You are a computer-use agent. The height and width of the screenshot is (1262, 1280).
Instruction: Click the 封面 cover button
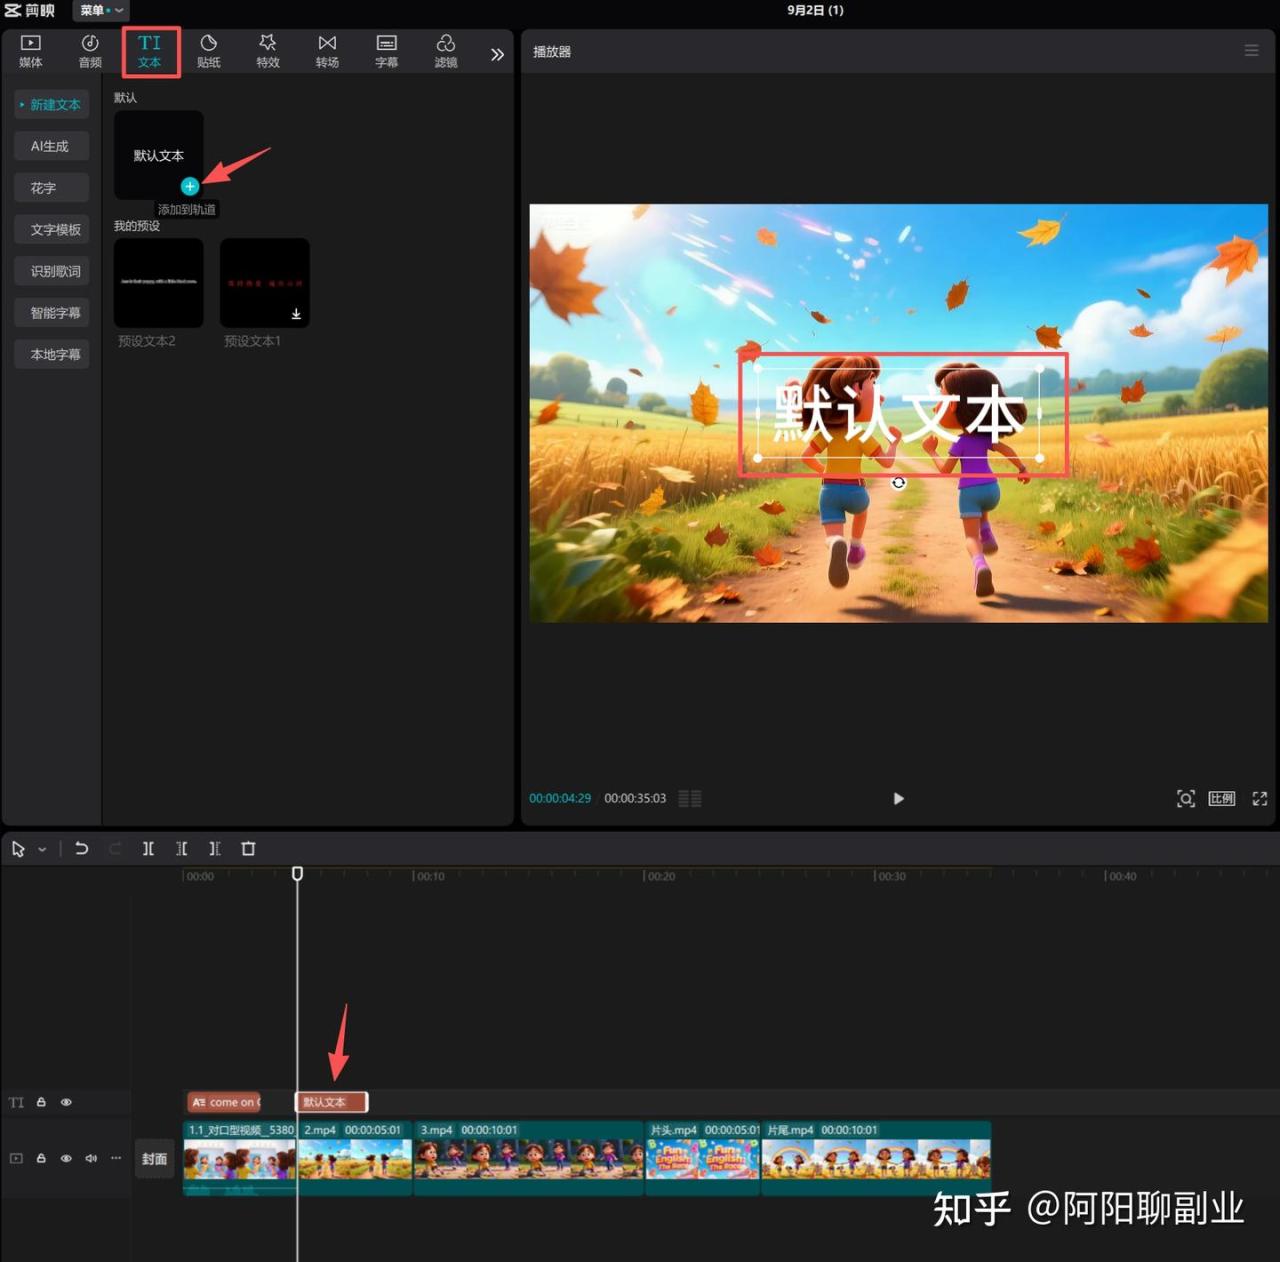tap(154, 1159)
